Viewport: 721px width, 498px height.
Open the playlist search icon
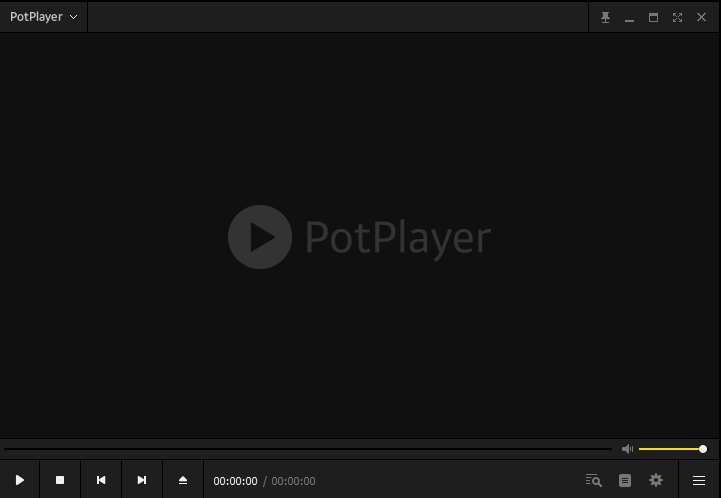(x=594, y=481)
